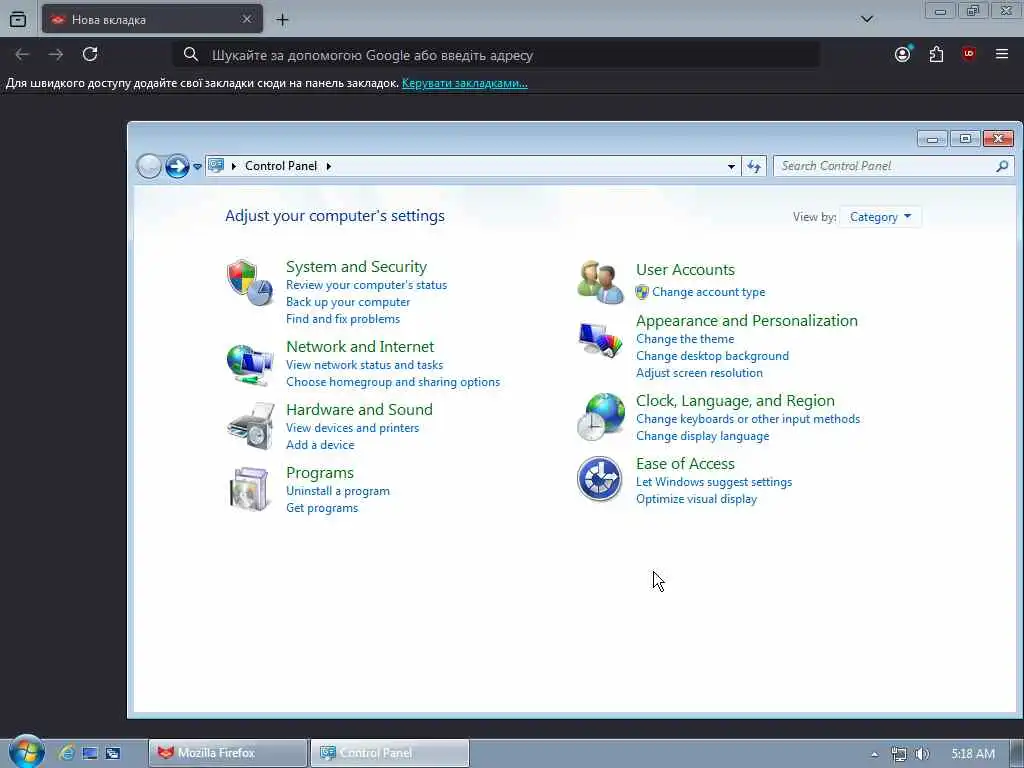Click the computer icon in address bar
The height and width of the screenshot is (768, 1024).
pos(216,165)
